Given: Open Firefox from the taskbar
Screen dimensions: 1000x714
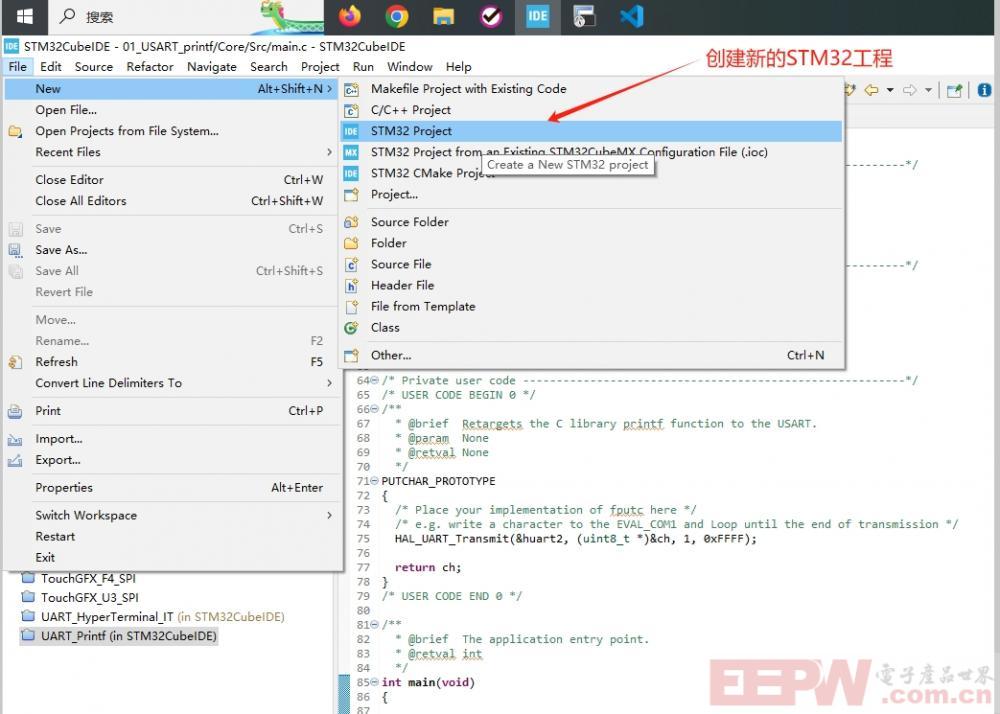Looking at the screenshot, I should tap(349, 16).
